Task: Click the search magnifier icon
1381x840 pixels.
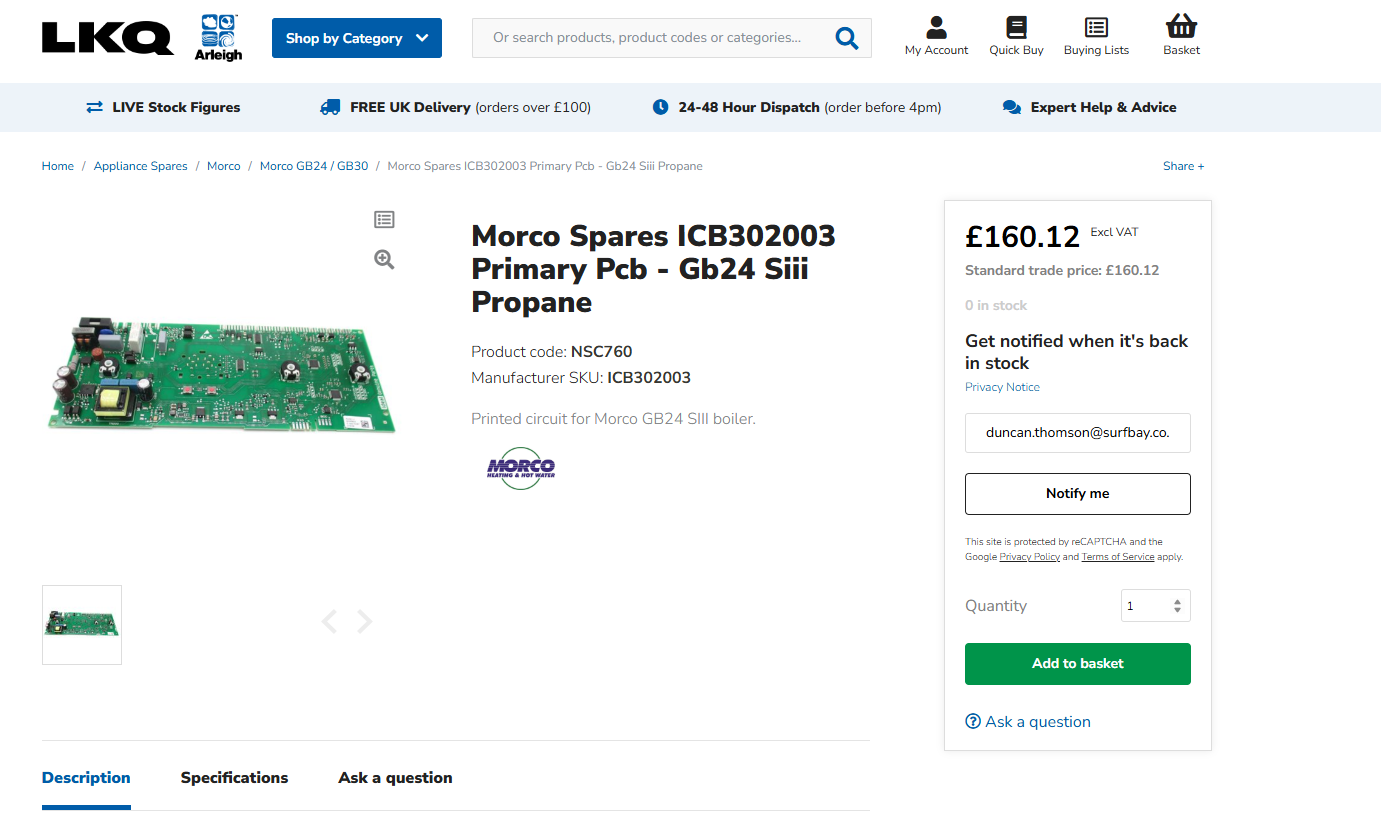Action: 846,38
